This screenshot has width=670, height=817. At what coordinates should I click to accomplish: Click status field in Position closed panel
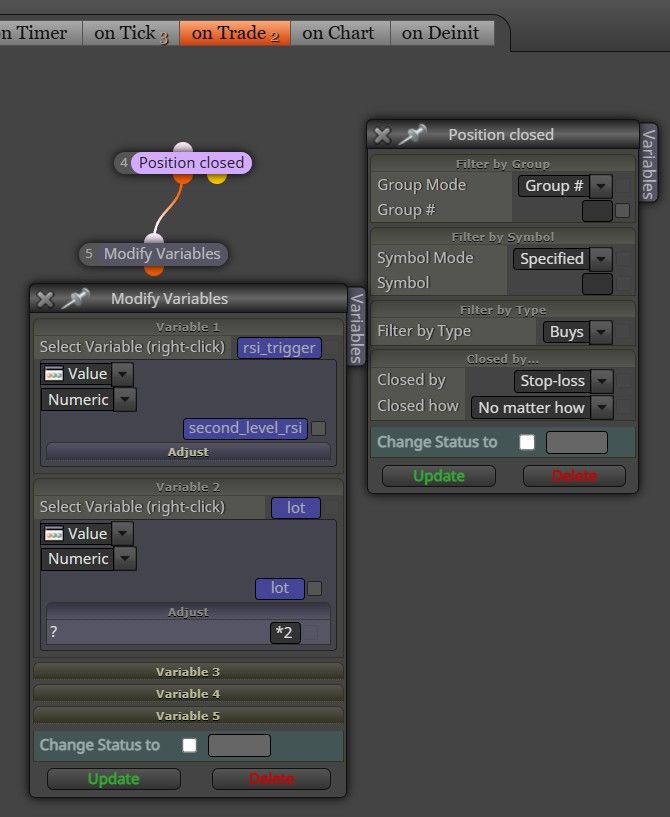(577, 442)
